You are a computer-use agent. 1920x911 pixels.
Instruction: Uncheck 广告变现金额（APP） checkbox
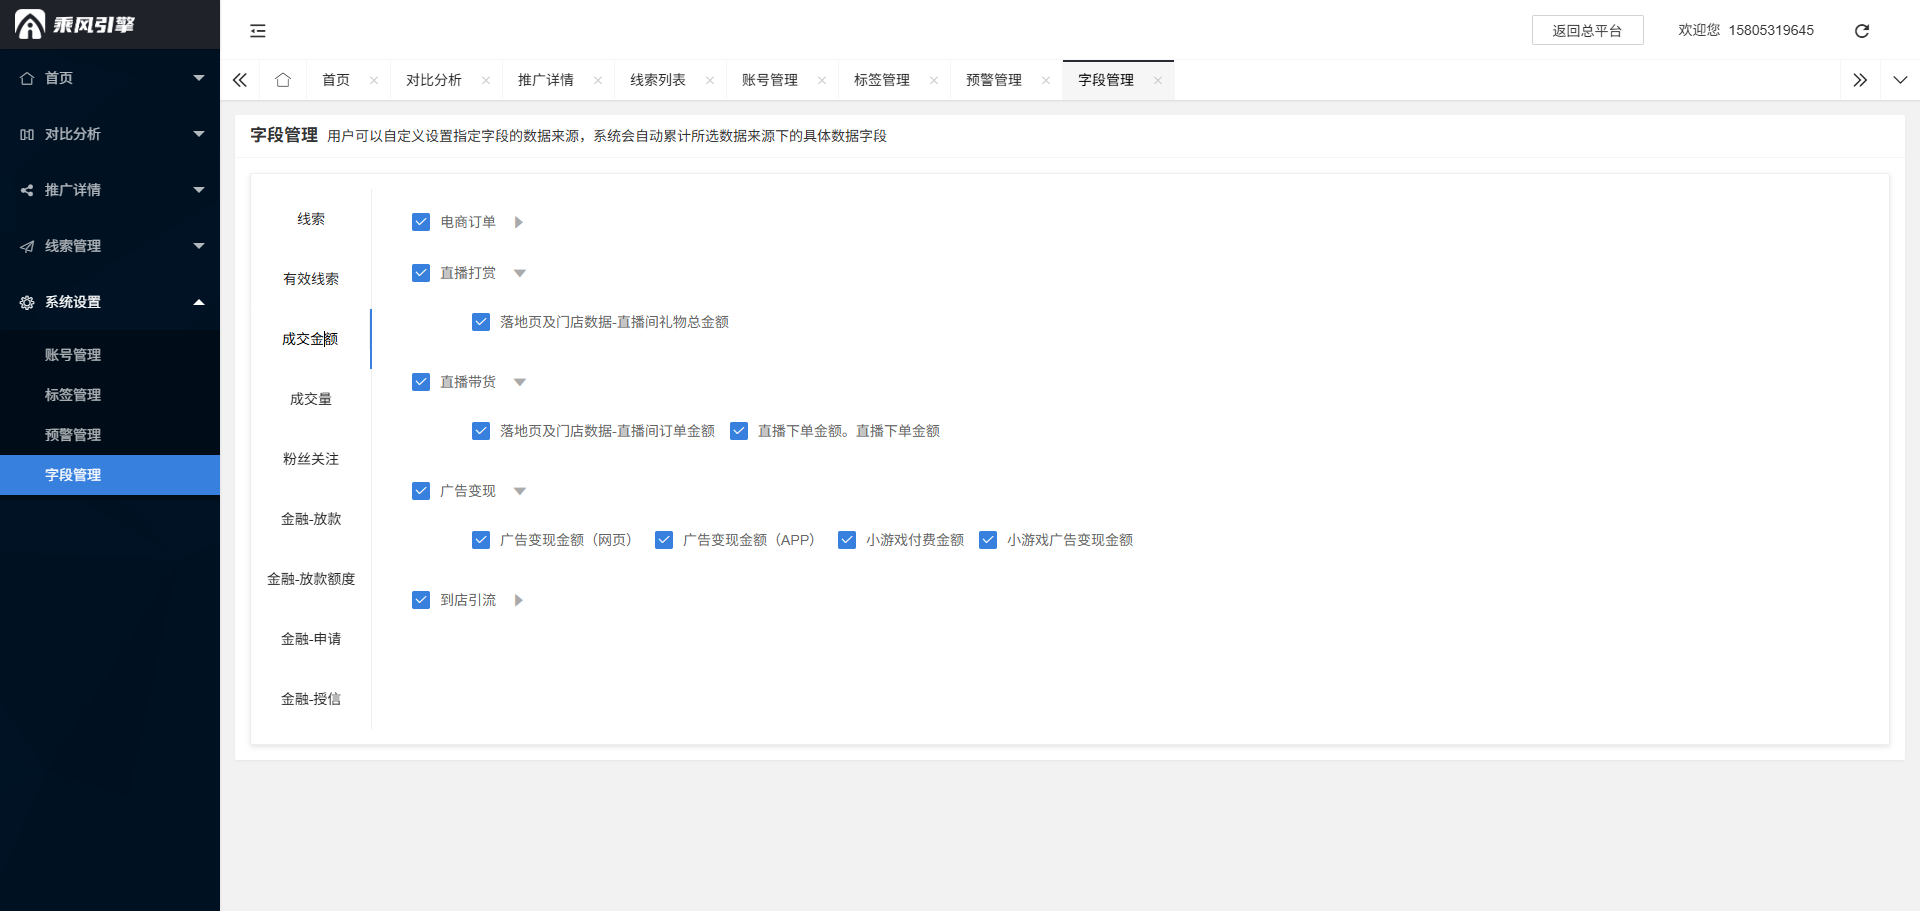click(664, 540)
